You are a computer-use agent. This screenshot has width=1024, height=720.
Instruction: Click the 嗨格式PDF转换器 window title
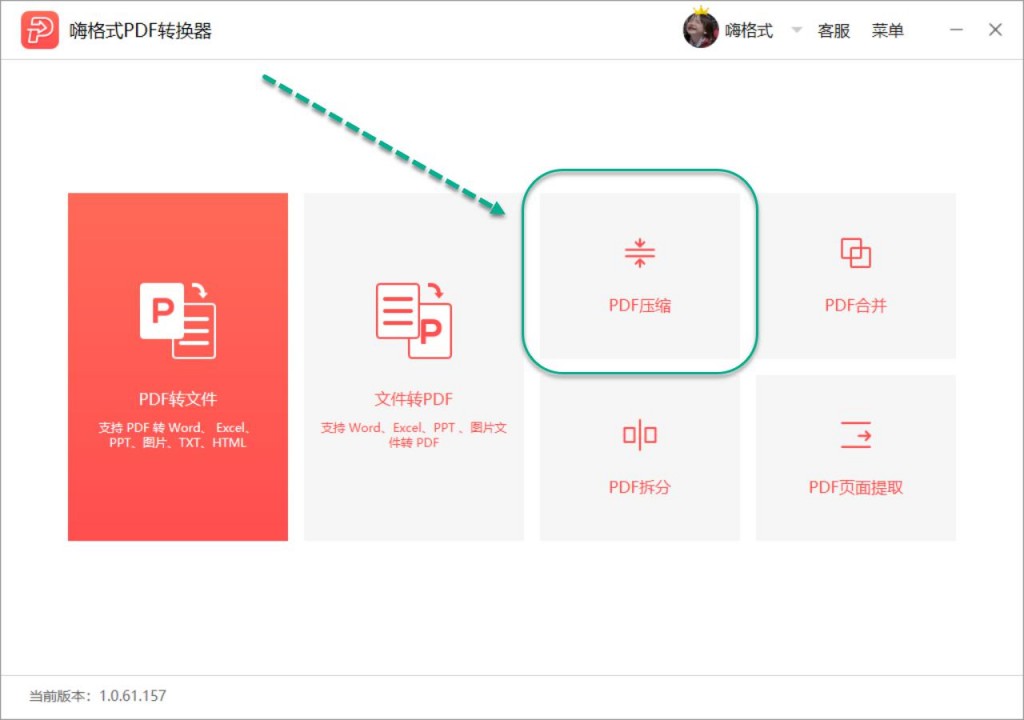point(140,31)
